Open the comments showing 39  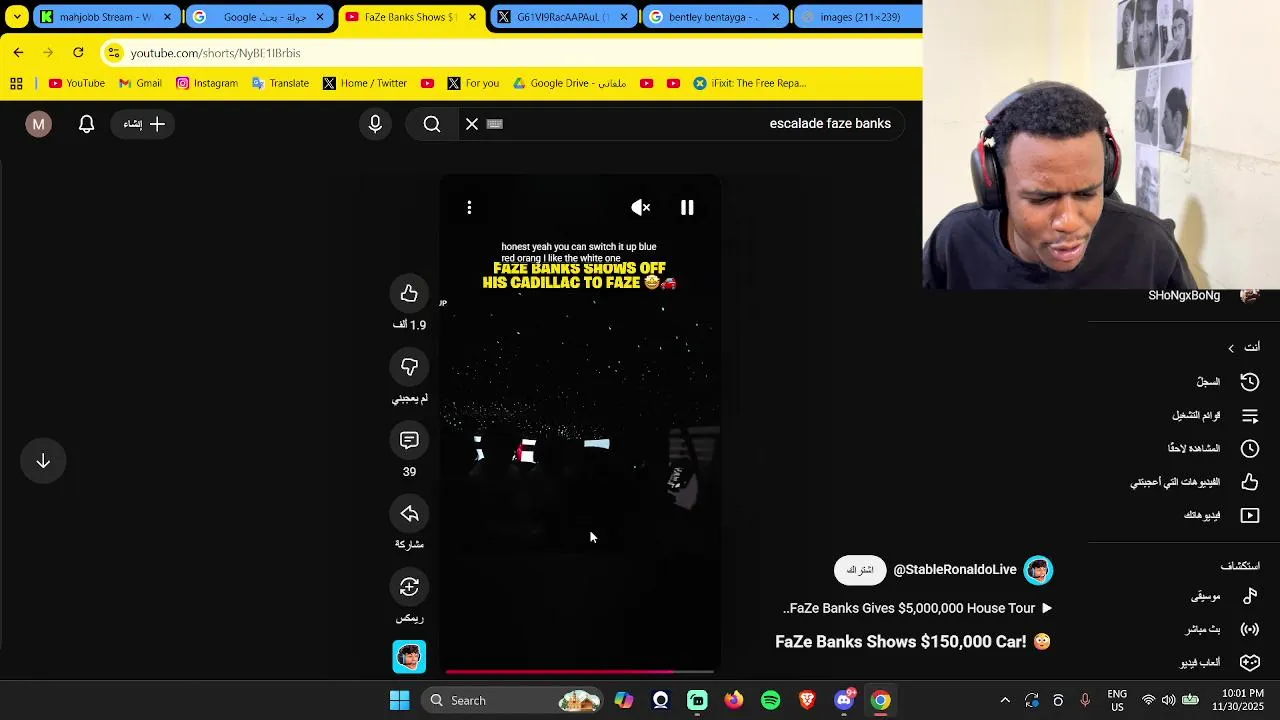pyautogui.click(x=409, y=440)
